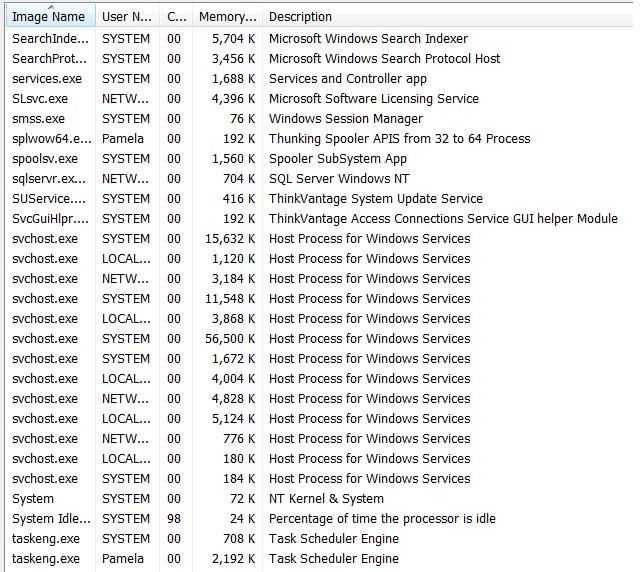
Task: Sort processes by CPU column header
Action: point(175,17)
